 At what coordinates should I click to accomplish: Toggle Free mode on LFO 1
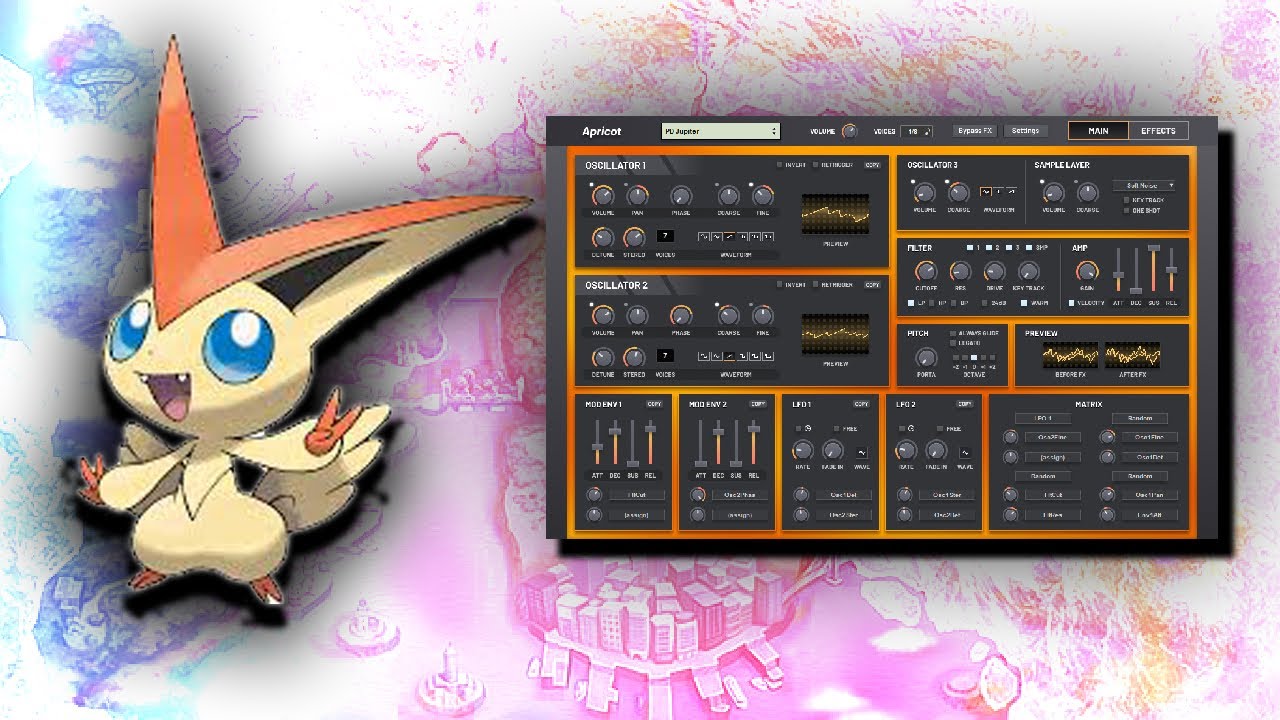pyautogui.click(x=836, y=428)
